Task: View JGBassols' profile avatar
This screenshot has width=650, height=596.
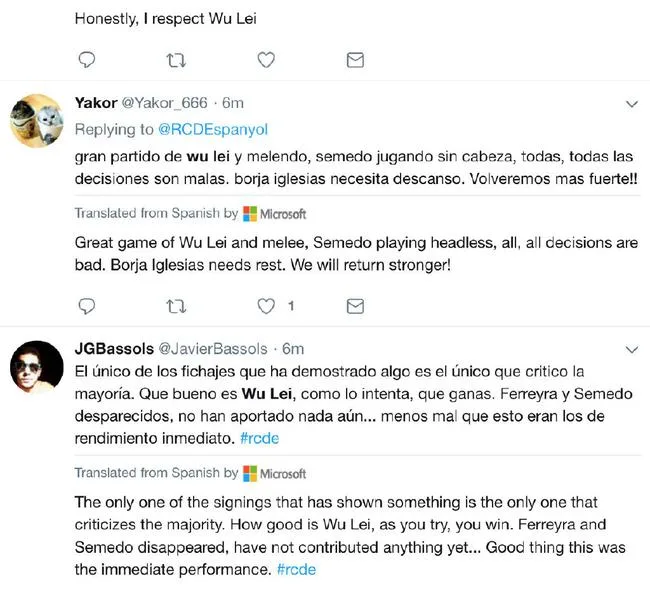Action: tap(37, 367)
